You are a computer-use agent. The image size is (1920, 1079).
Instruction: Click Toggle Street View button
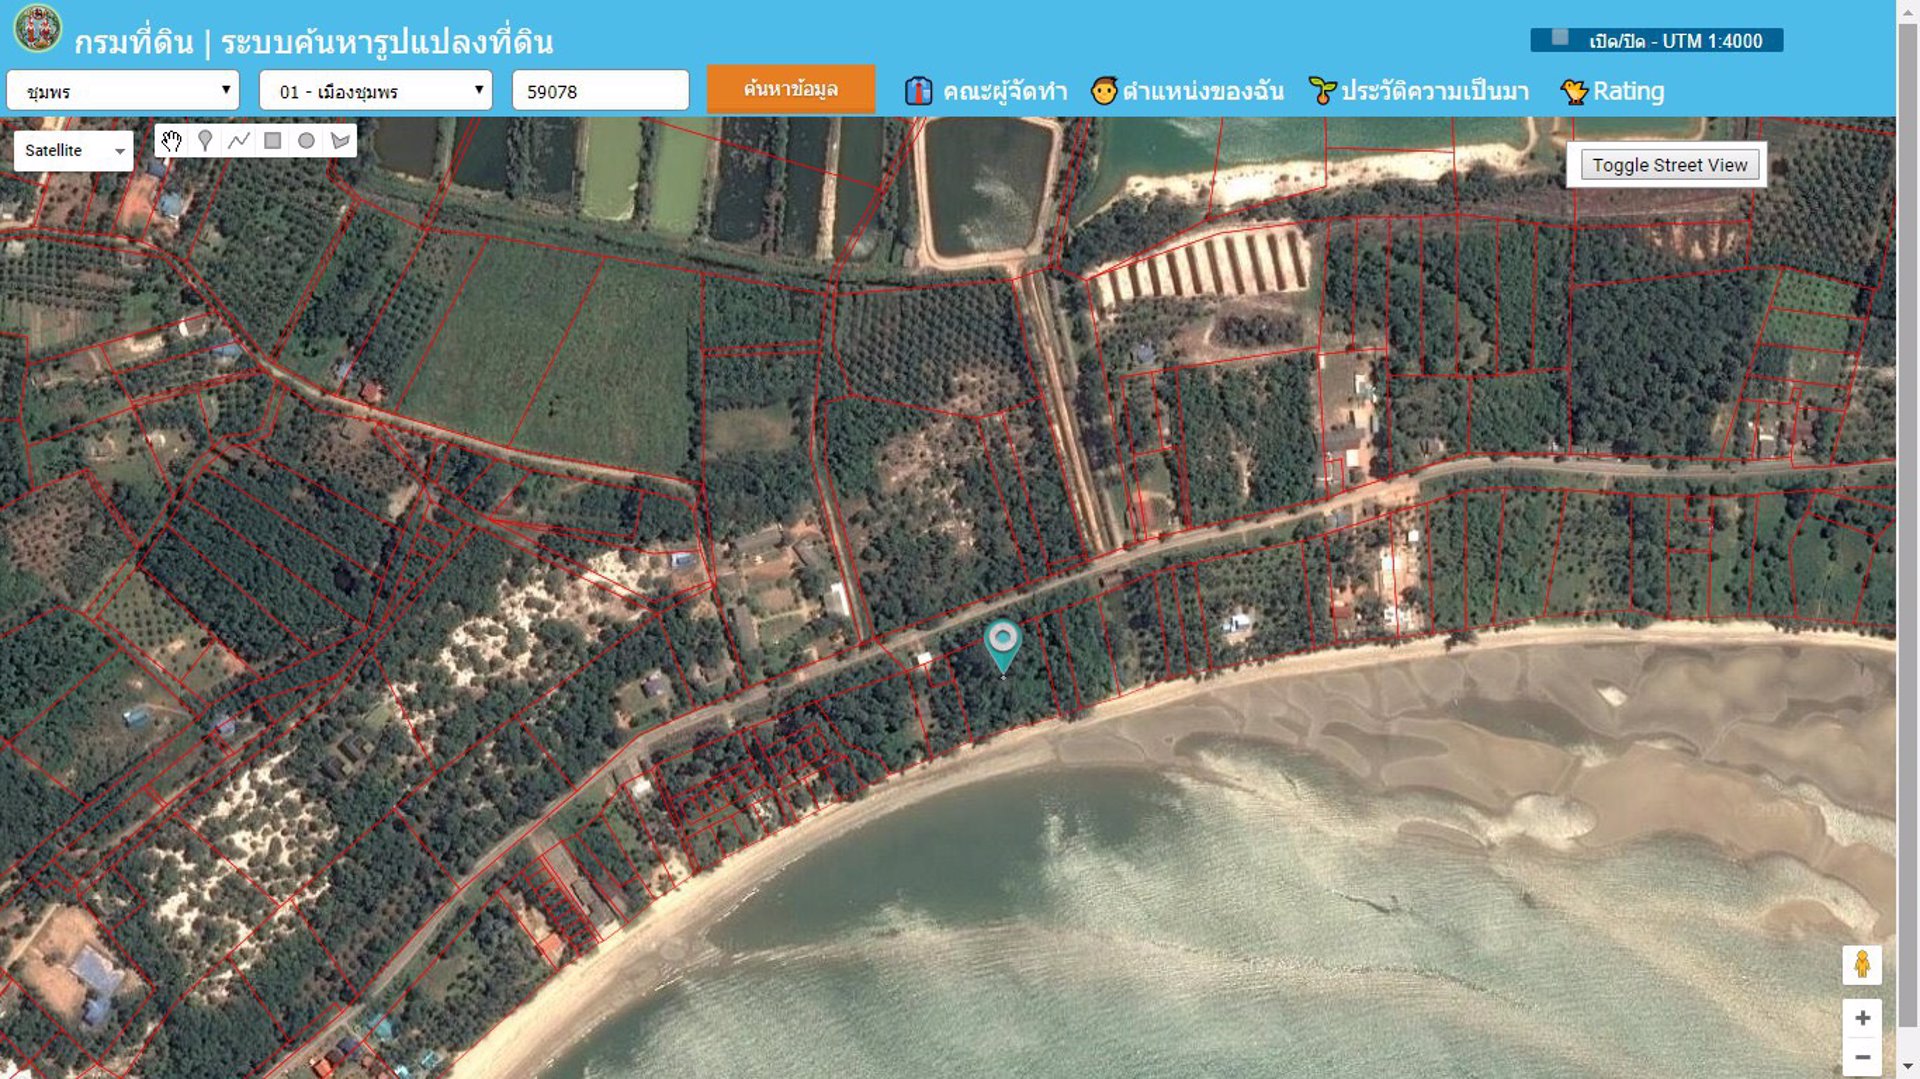coord(1669,164)
